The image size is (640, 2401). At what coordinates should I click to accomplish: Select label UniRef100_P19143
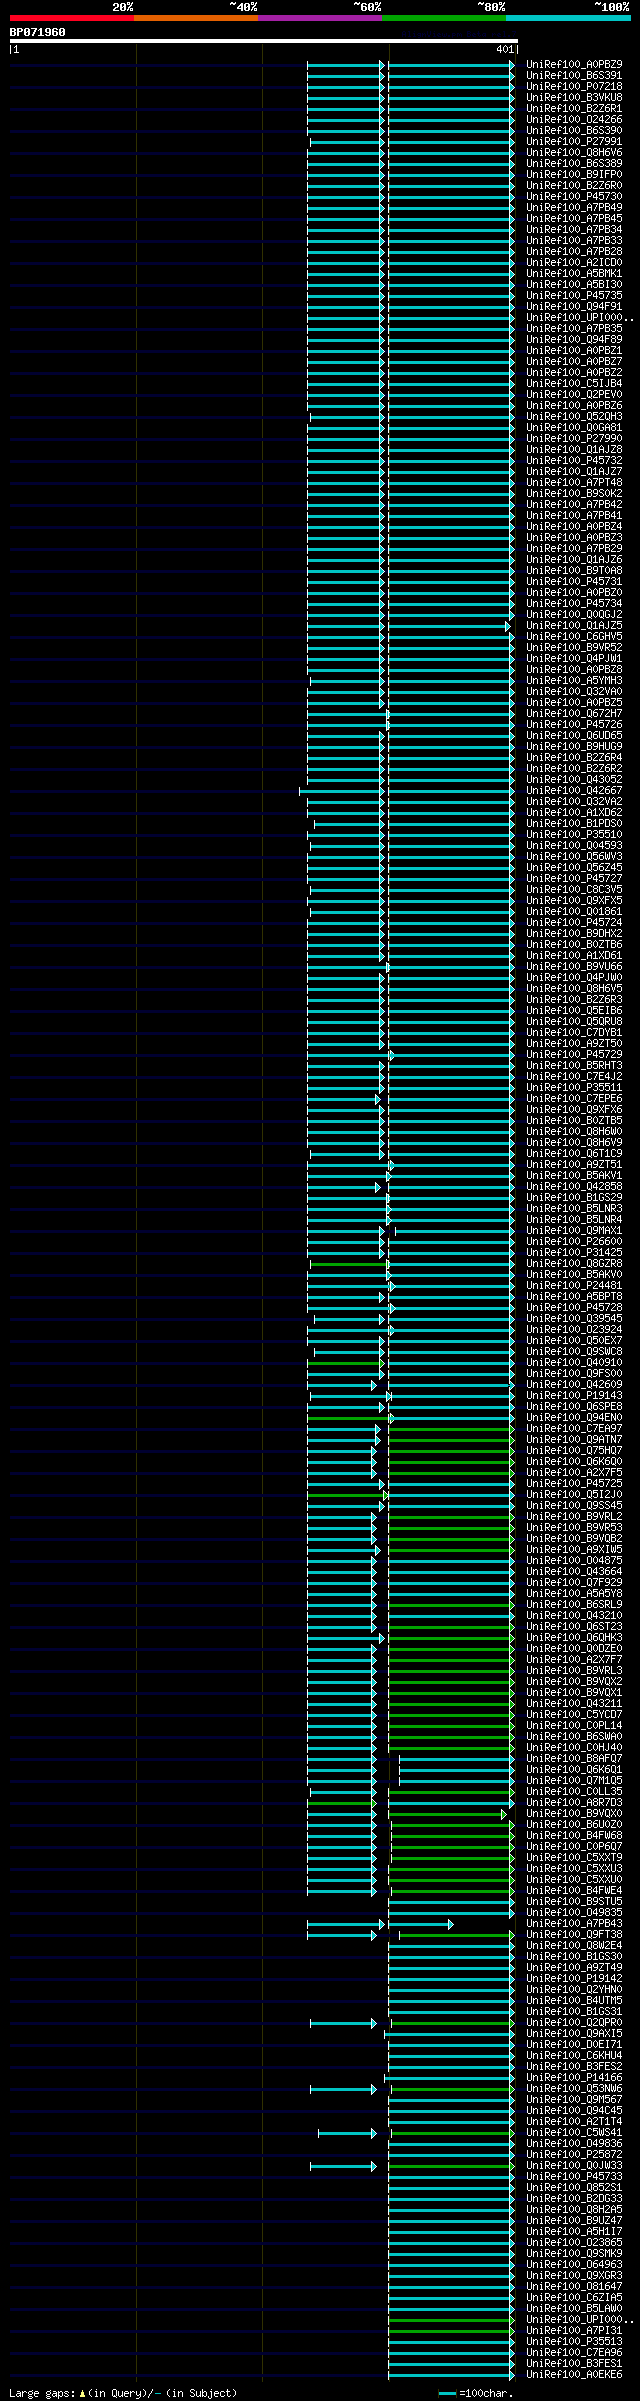pyautogui.click(x=574, y=1395)
